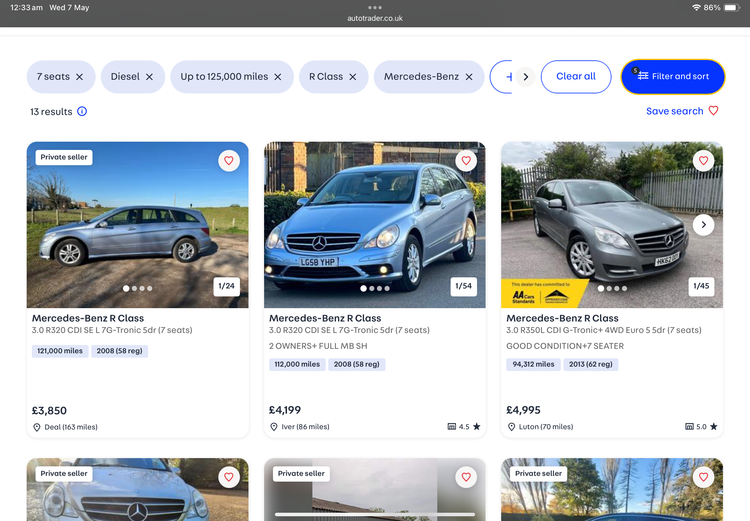Show more filter chips with the arrow
750x521 pixels.
[525, 77]
